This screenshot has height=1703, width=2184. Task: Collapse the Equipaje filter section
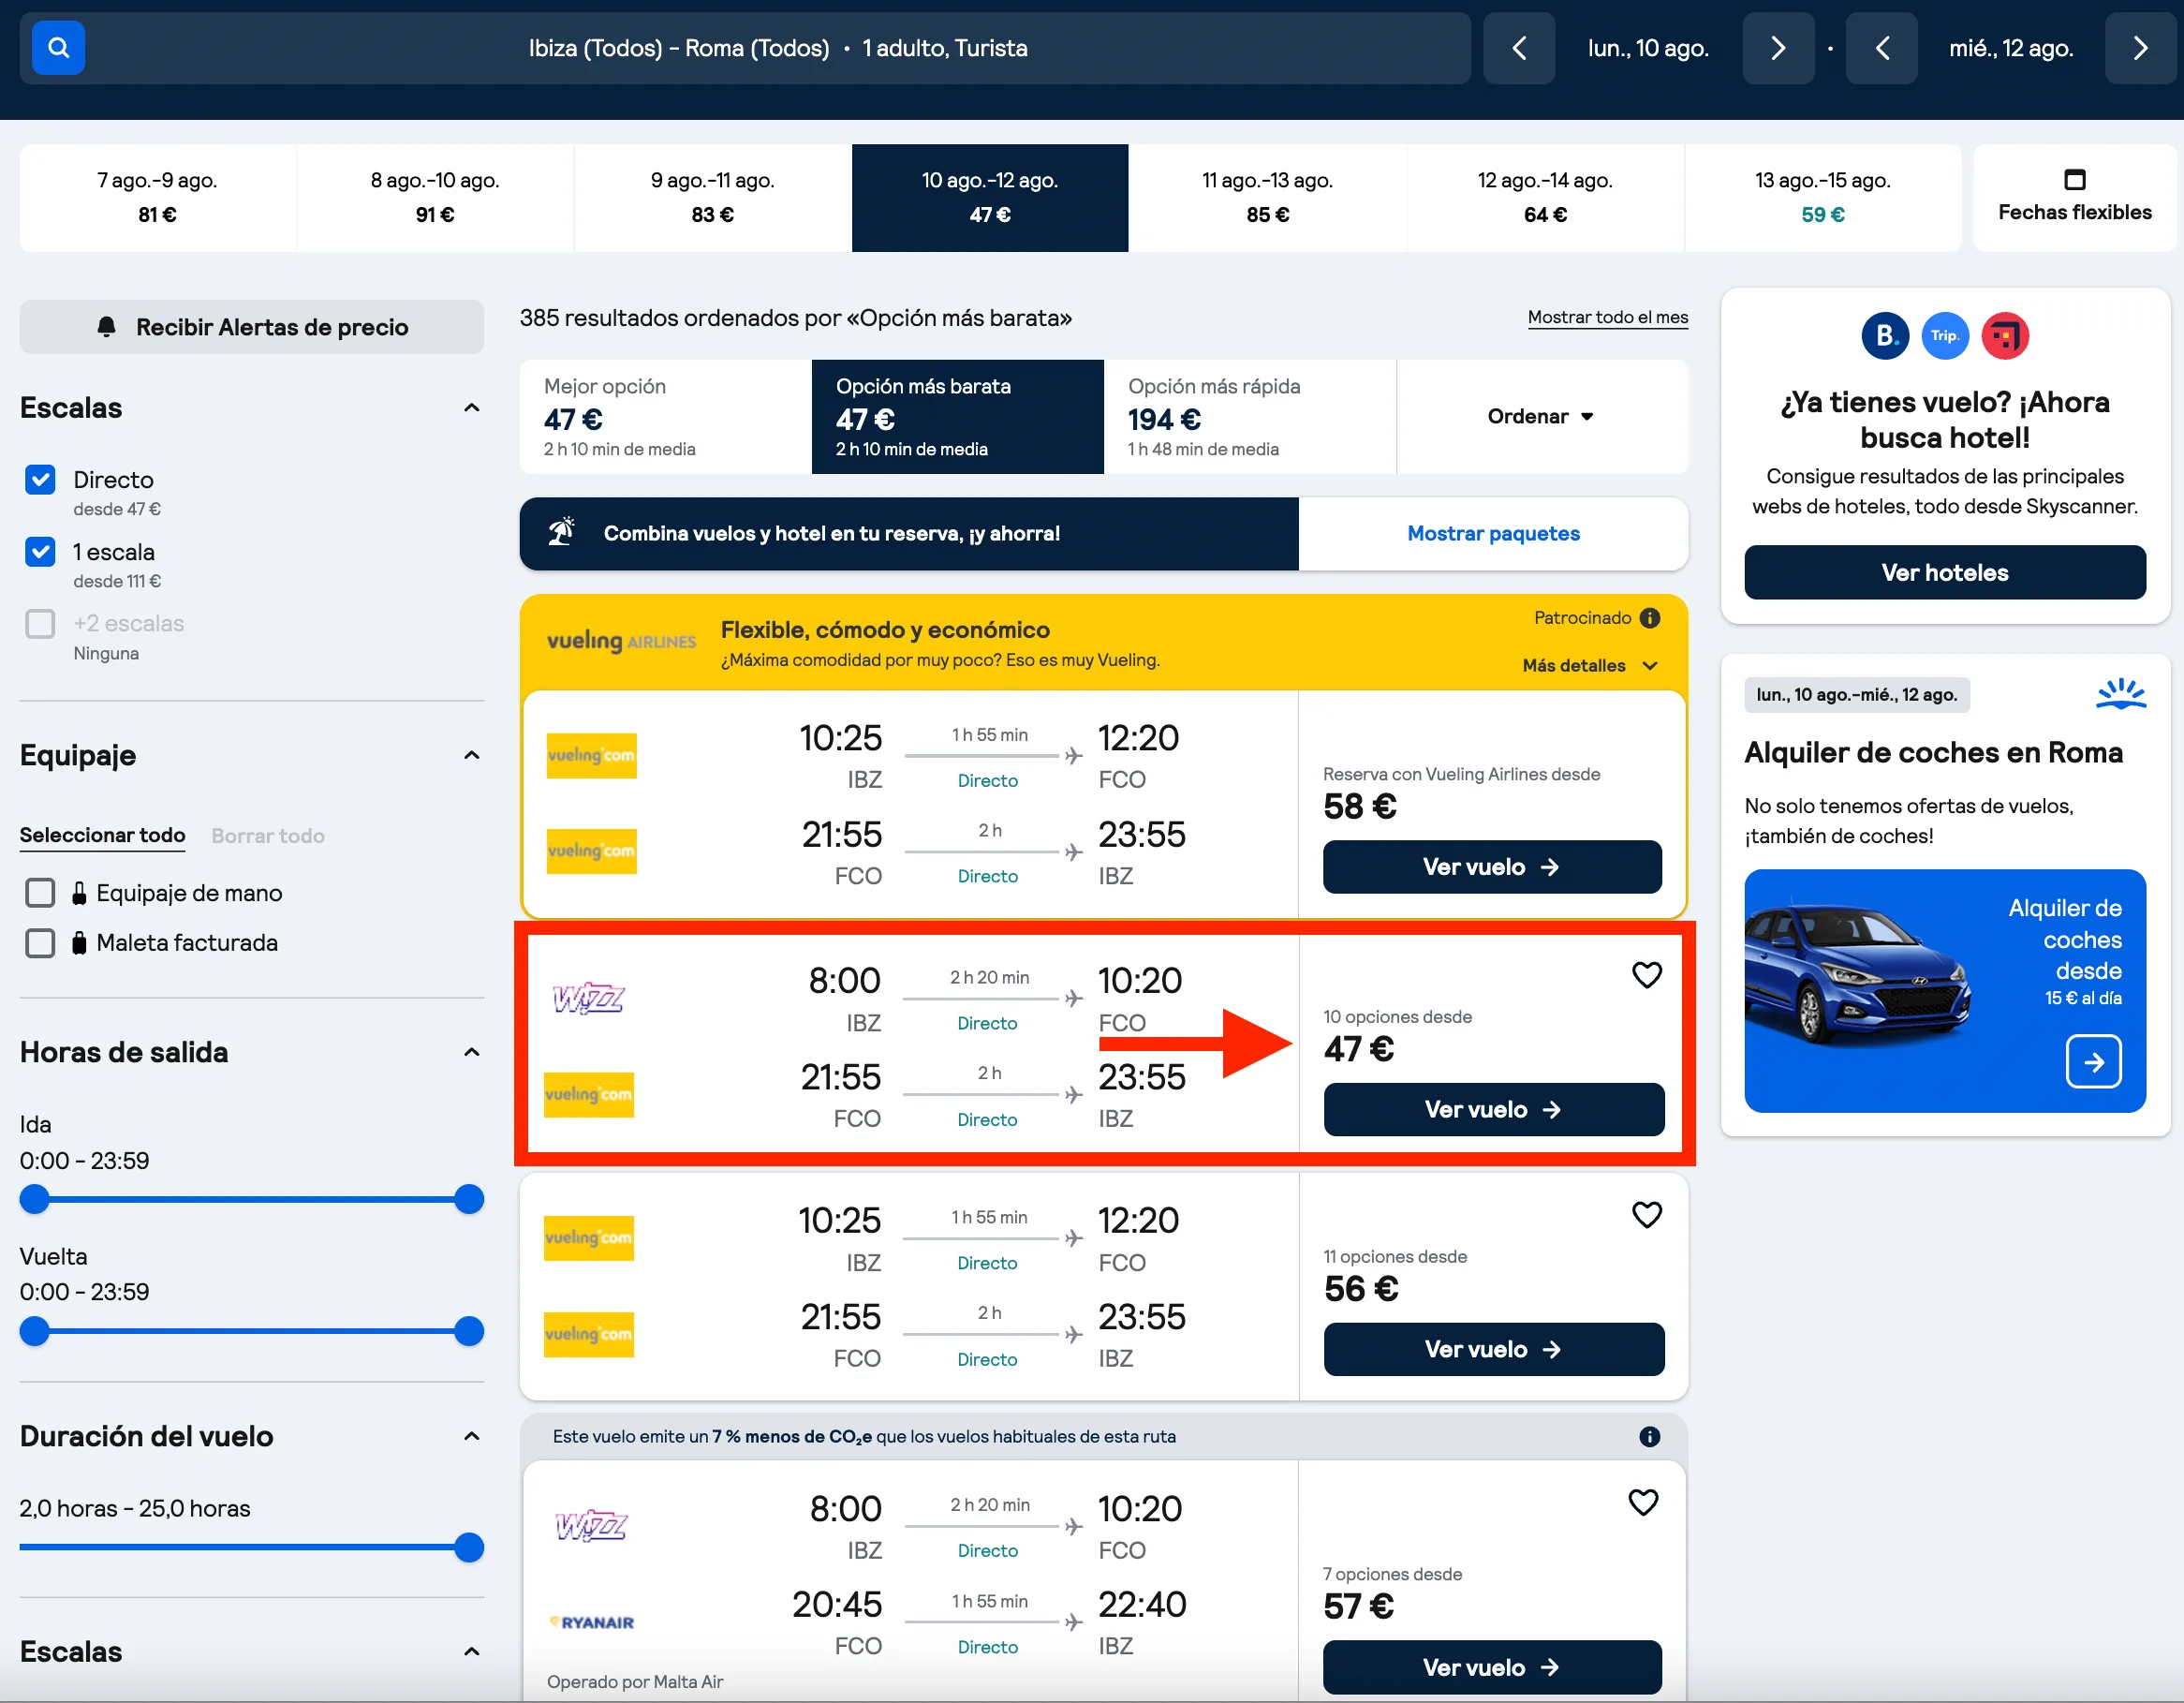472,755
